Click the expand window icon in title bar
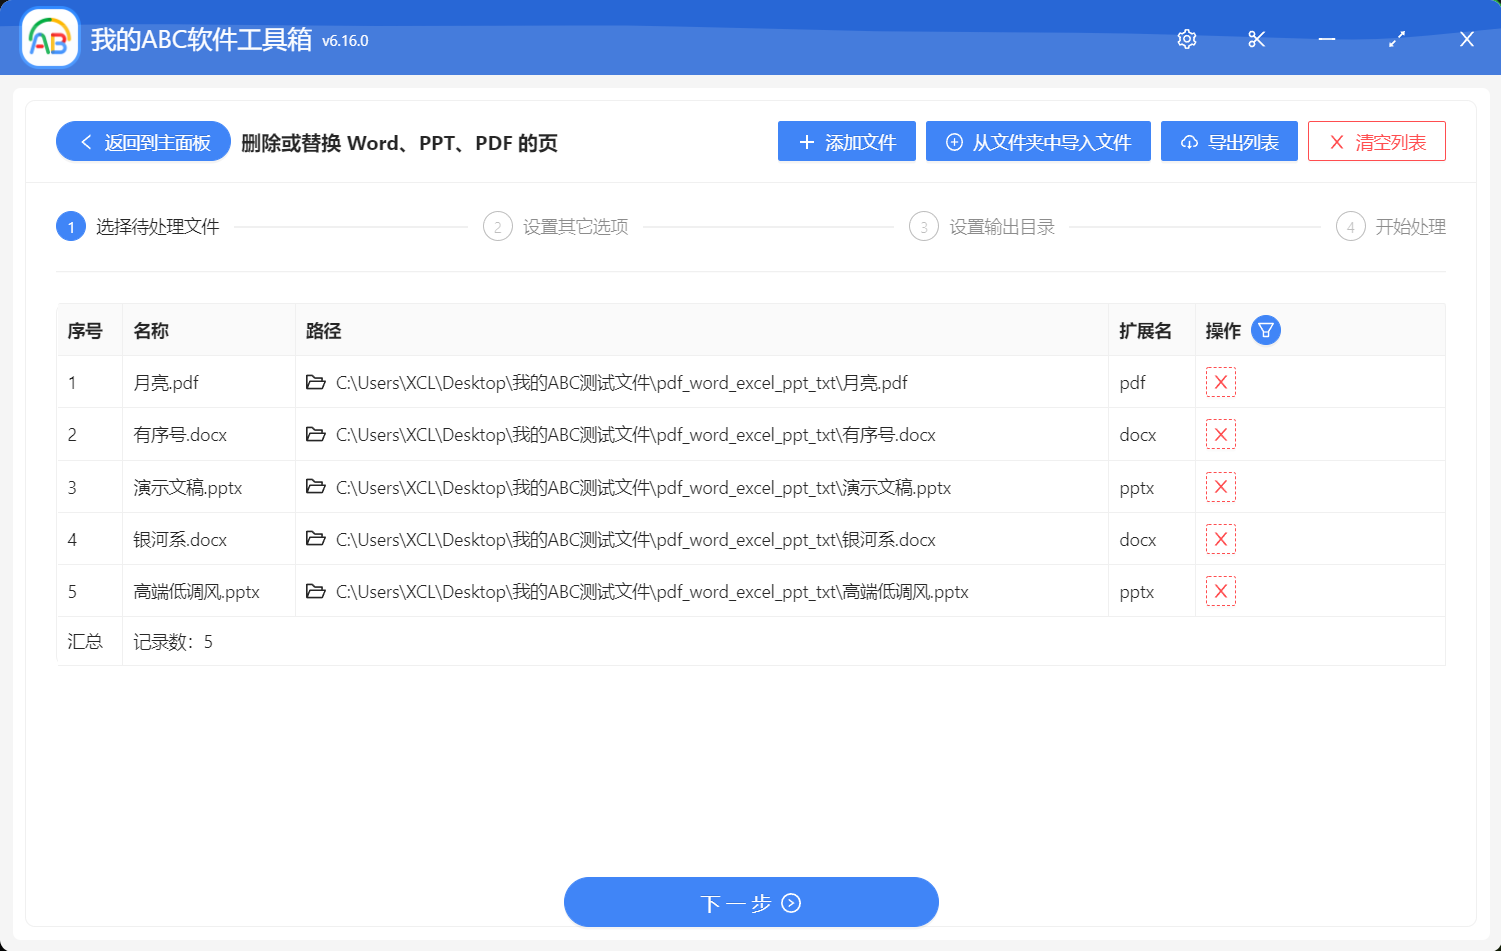1501x951 pixels. [1396, 39]
